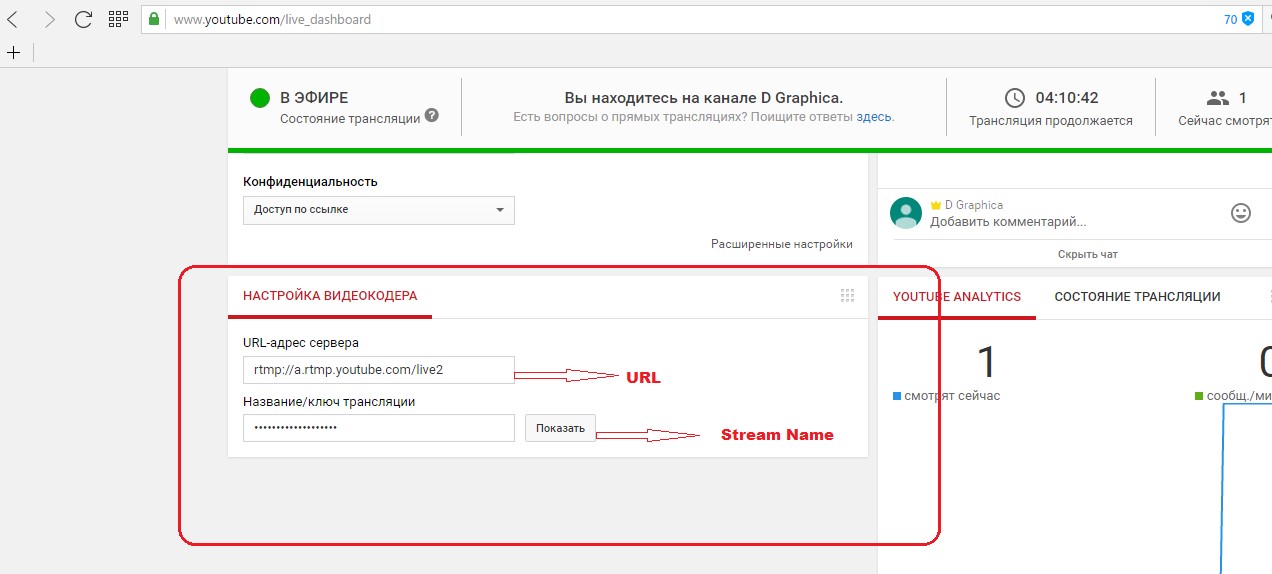Image resolution: width=1272 pixels, height=574 pixels.
Task: Grab the Настройка видеокодера panel drag handle
Action: 848,295
